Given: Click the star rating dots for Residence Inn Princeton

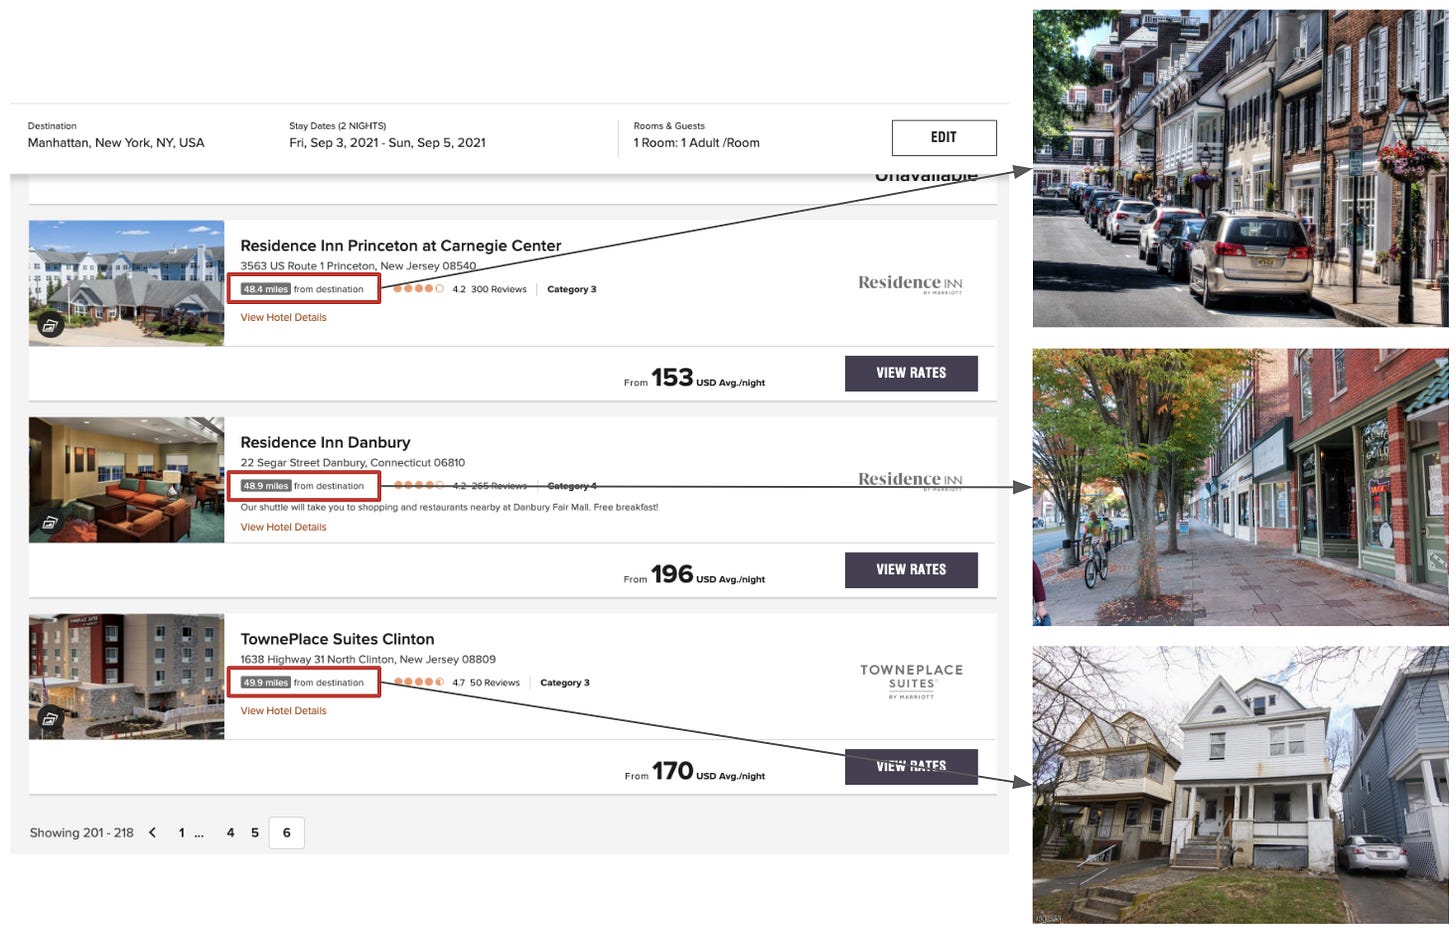Looking at the screenshot, I should pyautogui.click(x=418, y=289).
